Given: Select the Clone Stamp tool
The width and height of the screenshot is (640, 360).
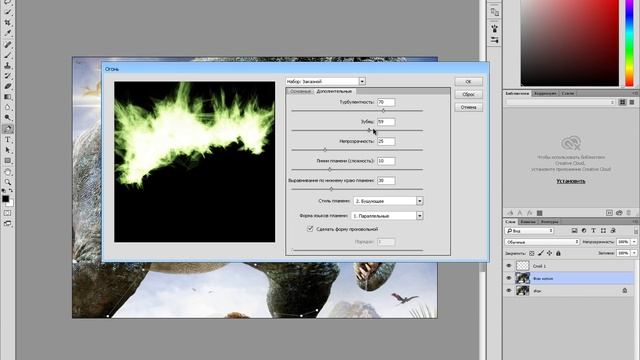Looking at the screenshot, I should [7, 65].
